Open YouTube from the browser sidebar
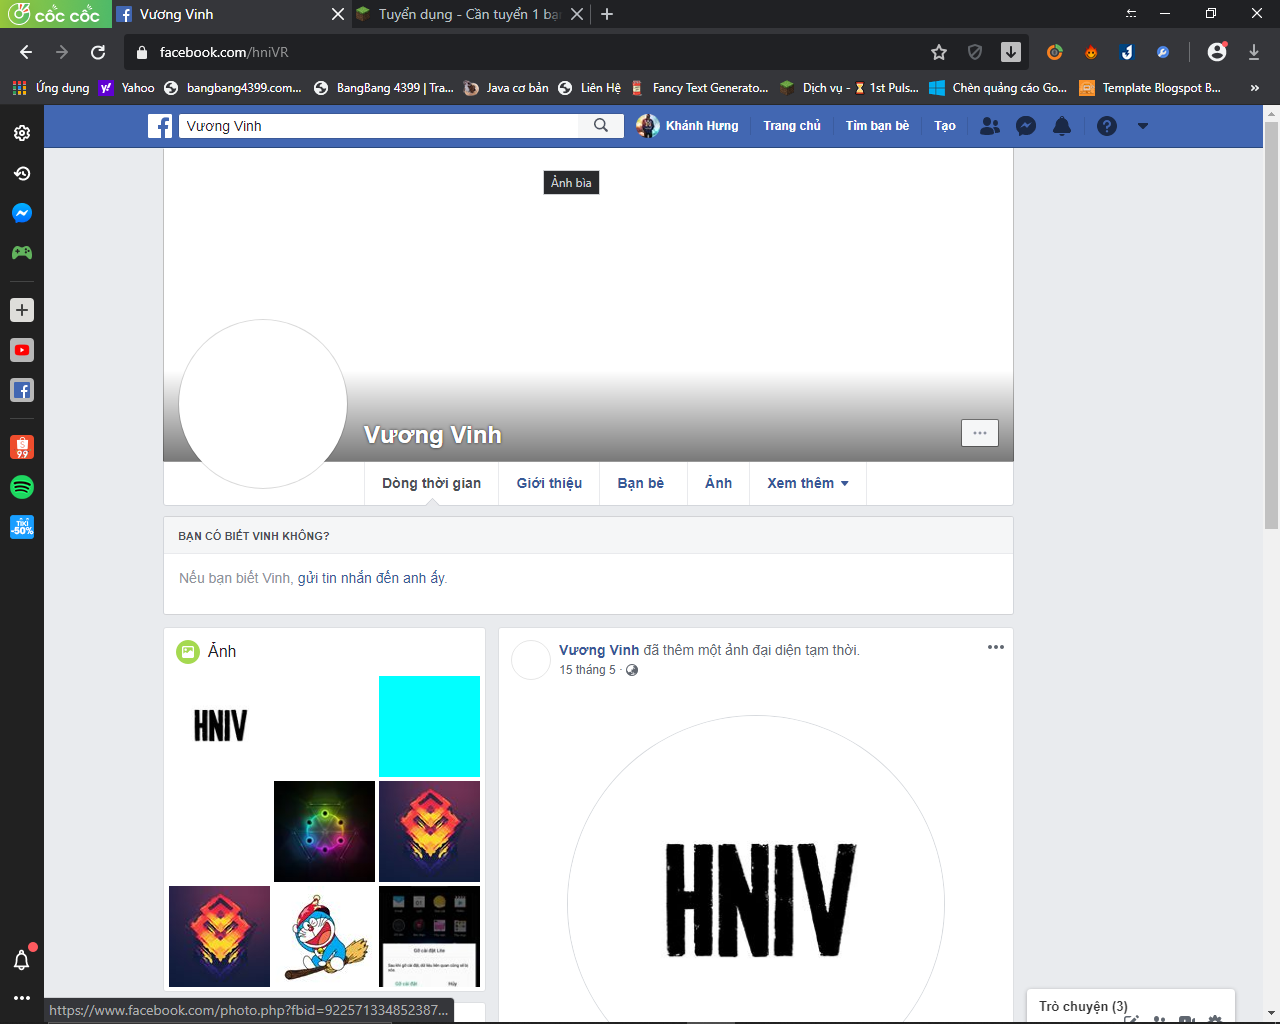1280x1024 pixels. pyautogui.click(x=22, y=350)
